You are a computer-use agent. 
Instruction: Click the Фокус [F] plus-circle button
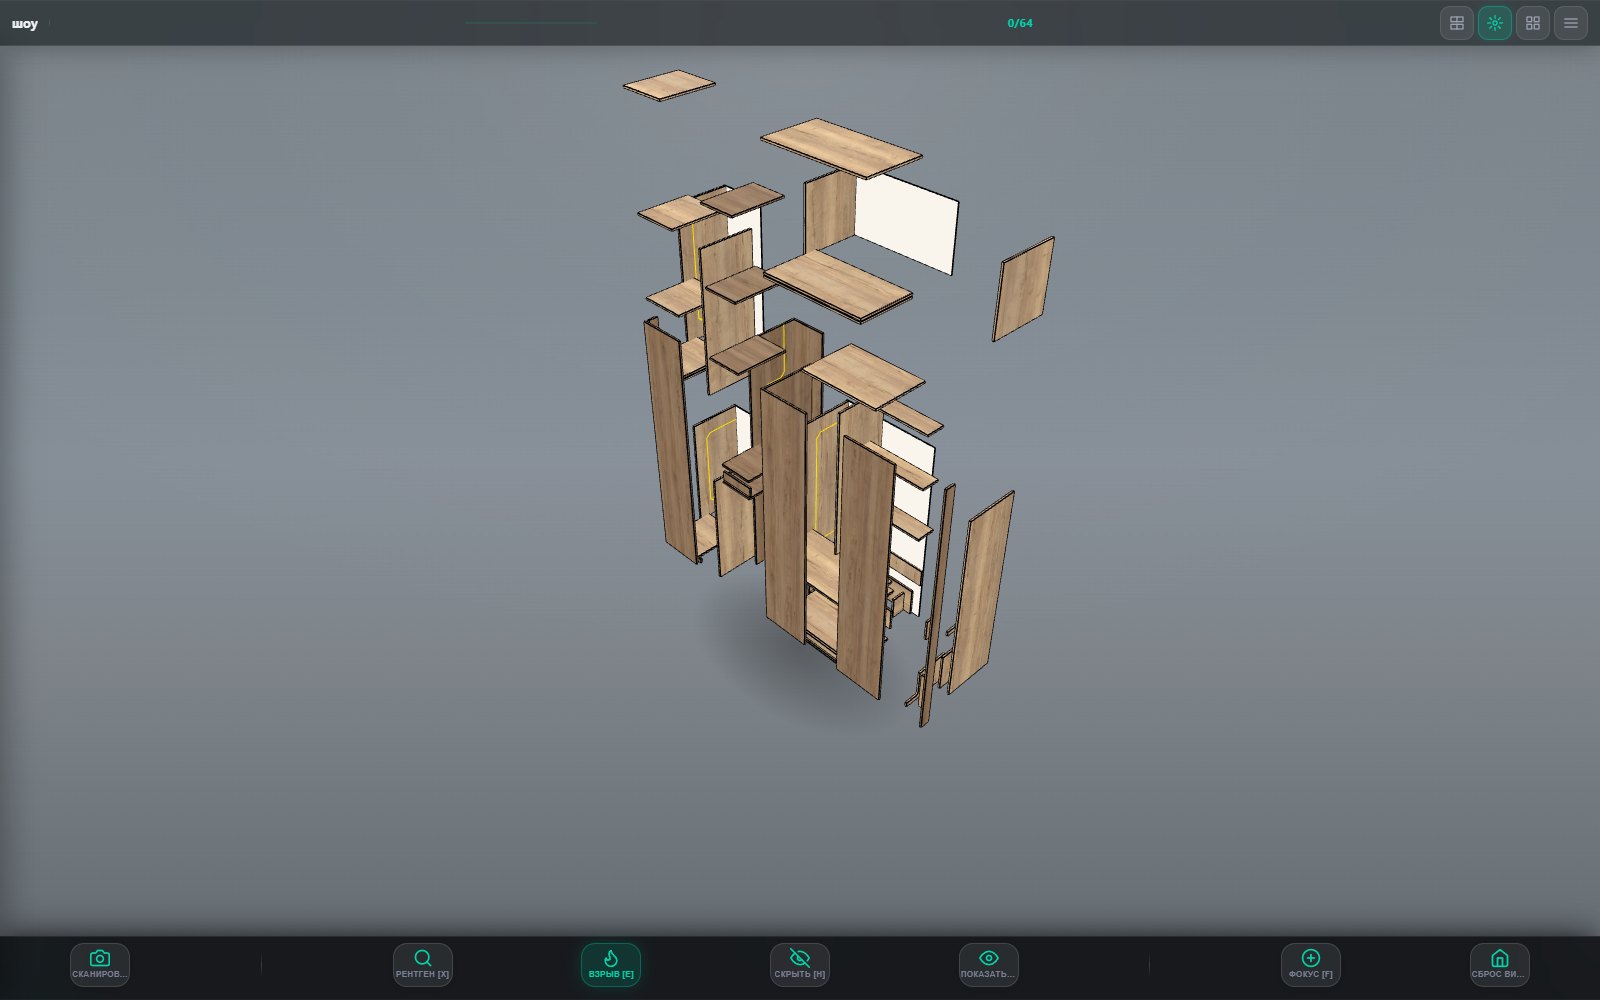1311,965
